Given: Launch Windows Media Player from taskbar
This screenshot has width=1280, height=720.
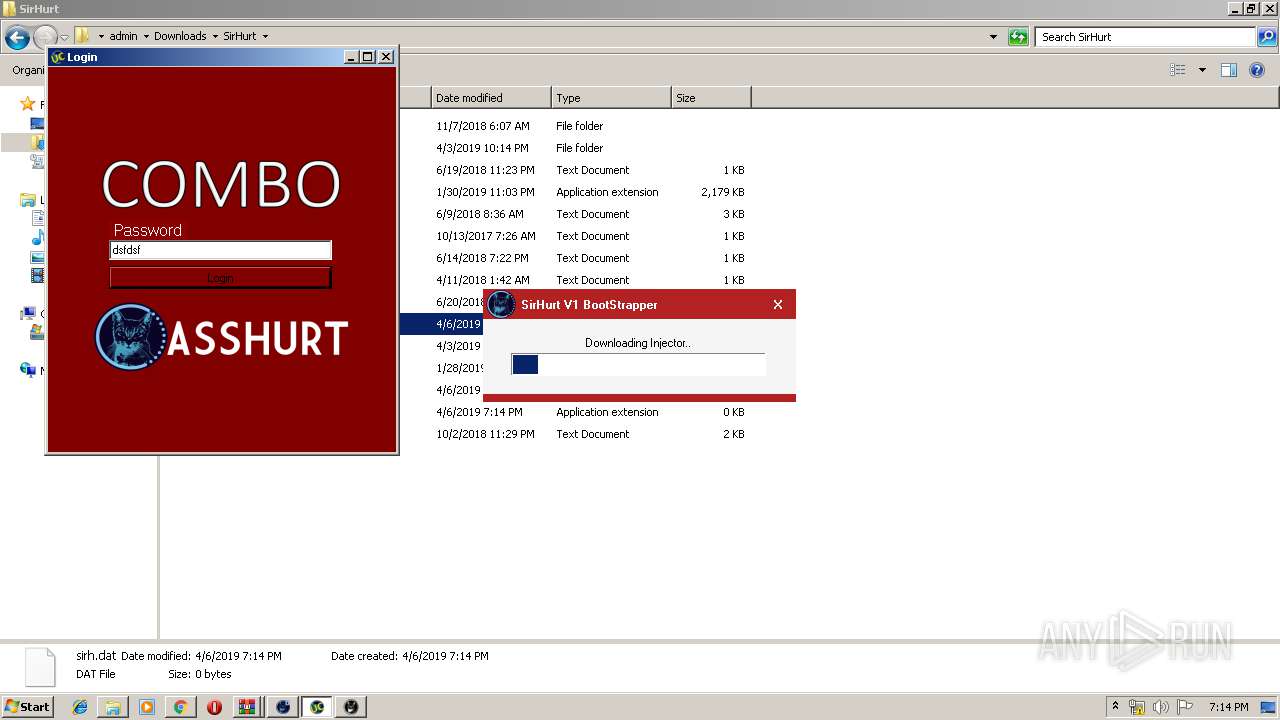Looking at the screenshot, I should [147, 707].
